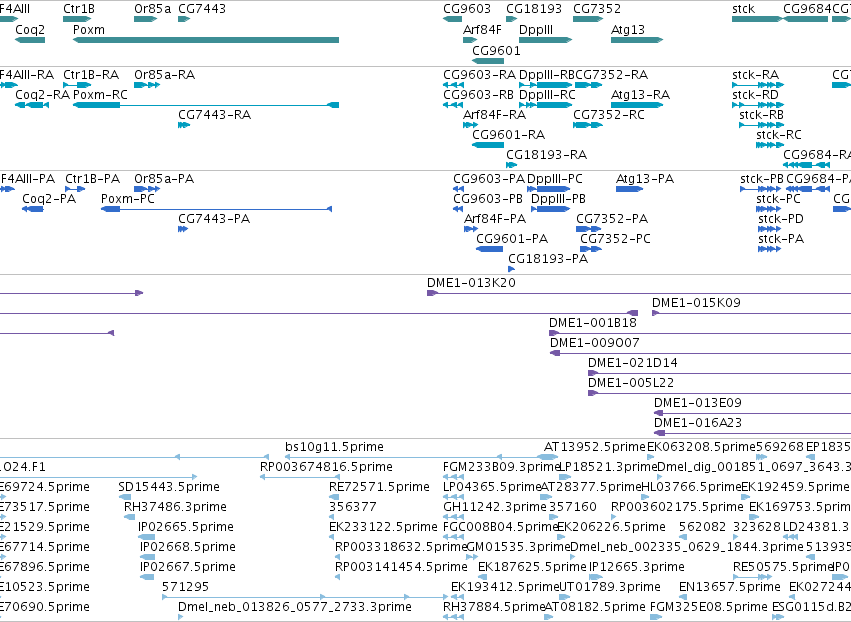The height and width of the screenshot is (622, 851).
Task: Open the Ctr1B gene label
Action: point(79,9)
